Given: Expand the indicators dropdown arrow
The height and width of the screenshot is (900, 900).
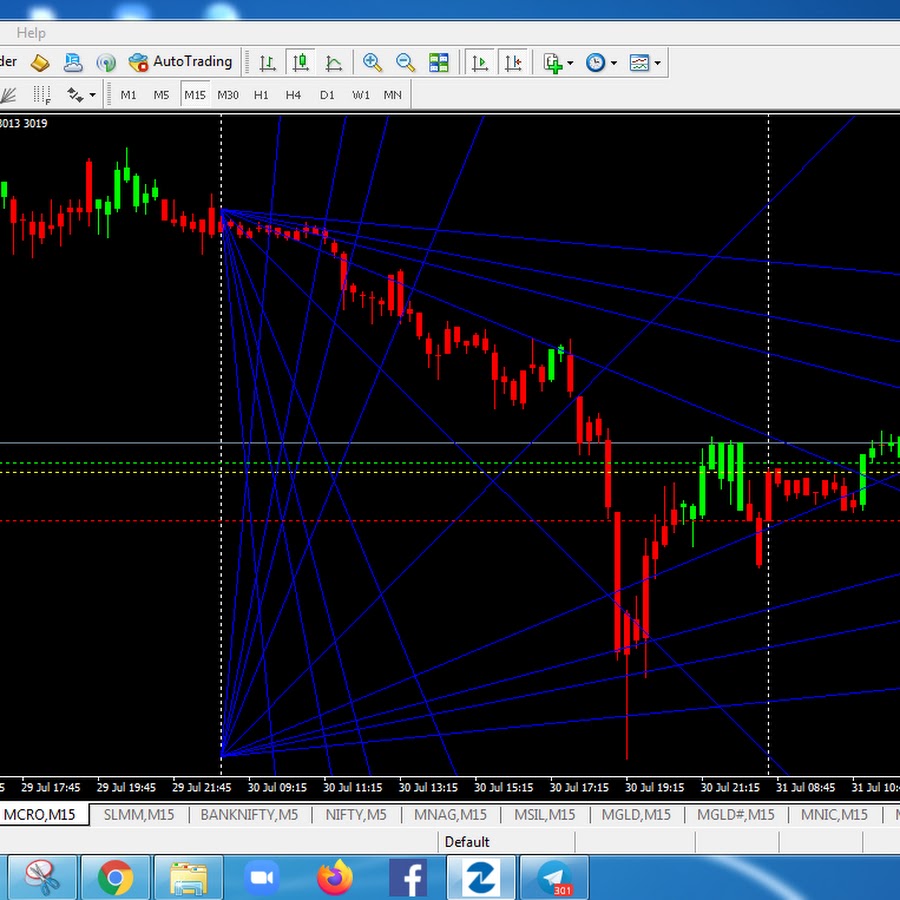Looking at the screenshot, I should (570, 63).
